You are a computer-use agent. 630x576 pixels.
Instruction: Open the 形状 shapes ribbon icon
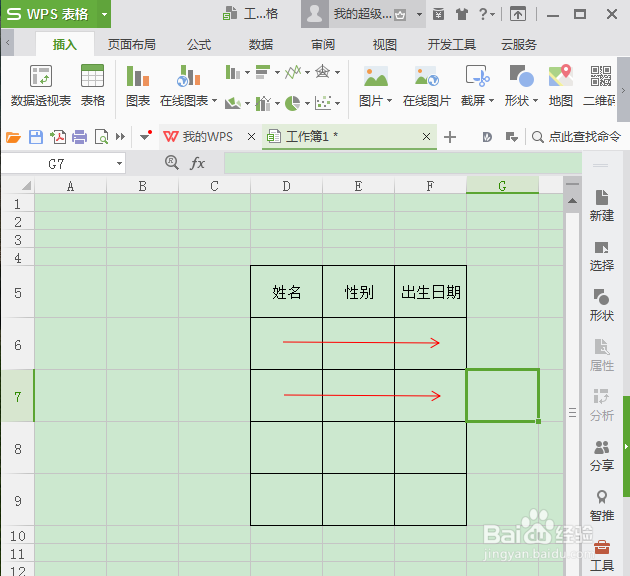coord(521,86)
